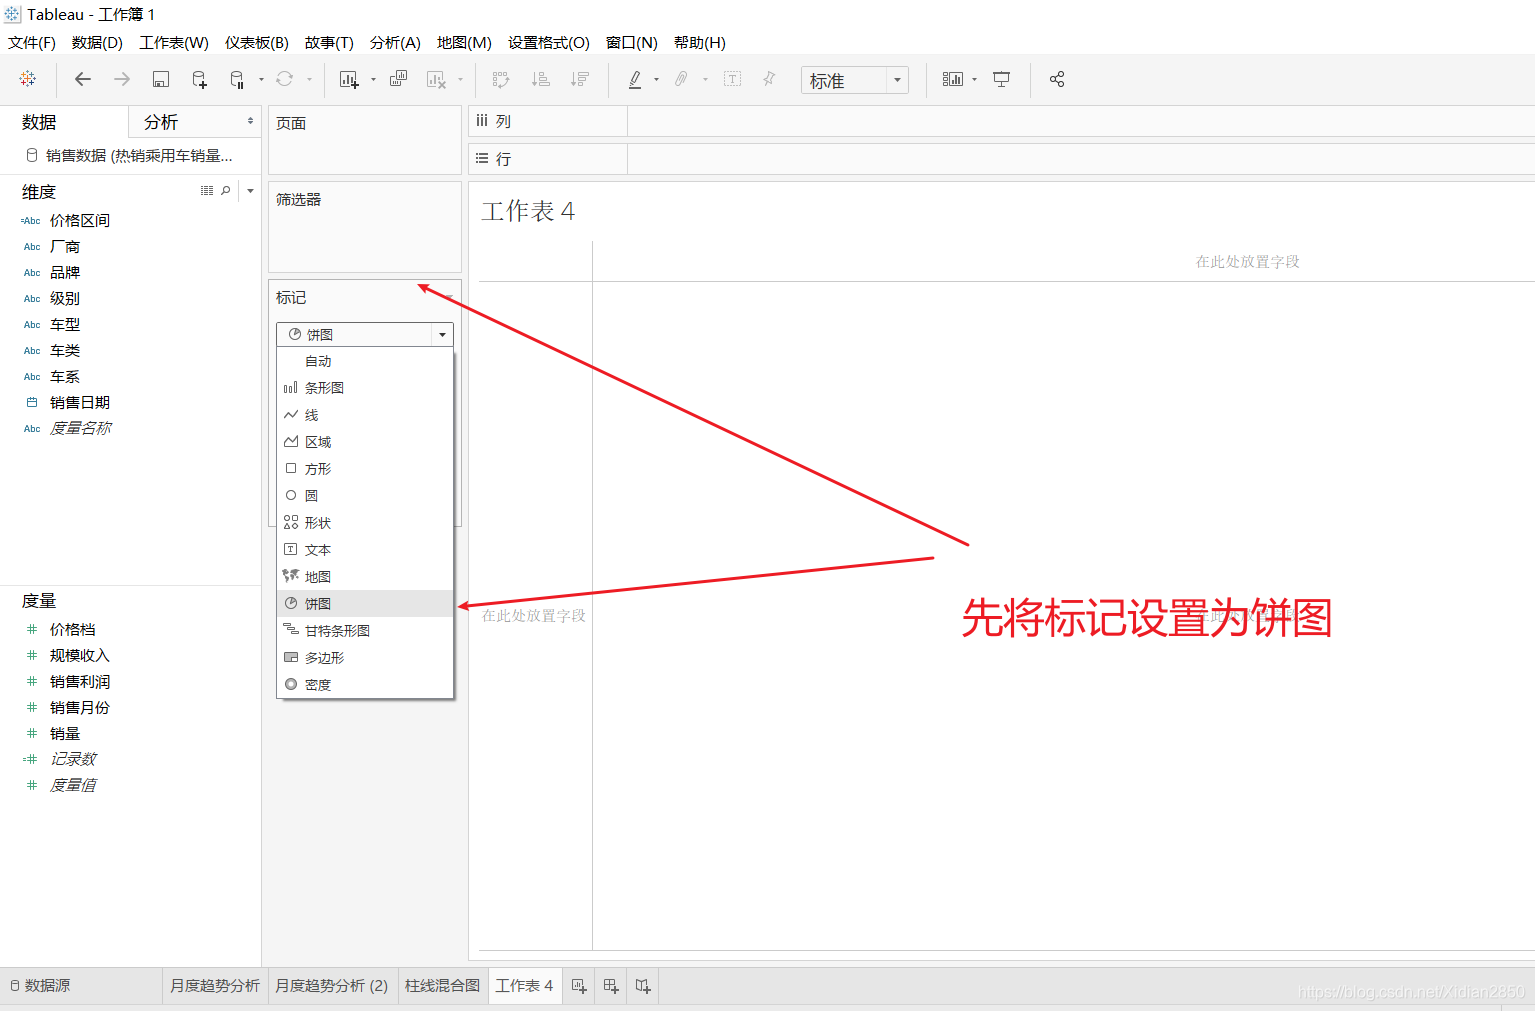Expand the new worksheet dropdown arrow
Screen dimensions: 1535x1011
(x=373, y=79)
